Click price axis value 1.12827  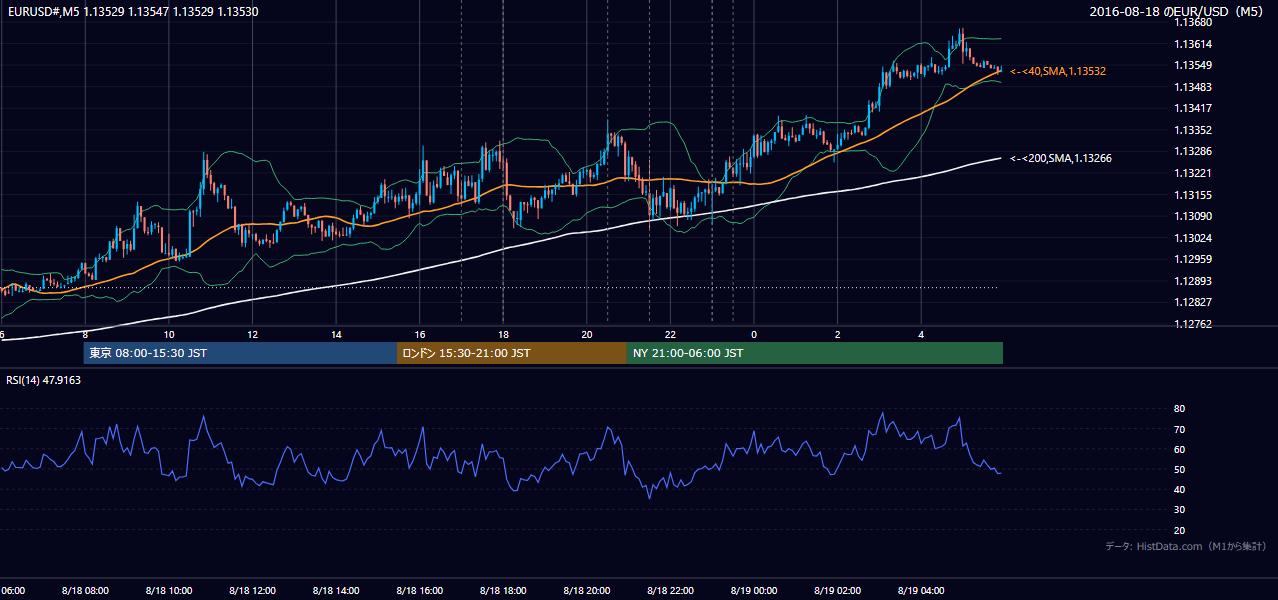point(1193,302)
